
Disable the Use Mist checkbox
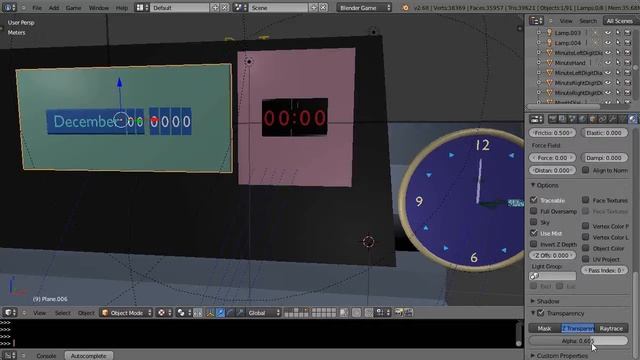coord(533,233)
